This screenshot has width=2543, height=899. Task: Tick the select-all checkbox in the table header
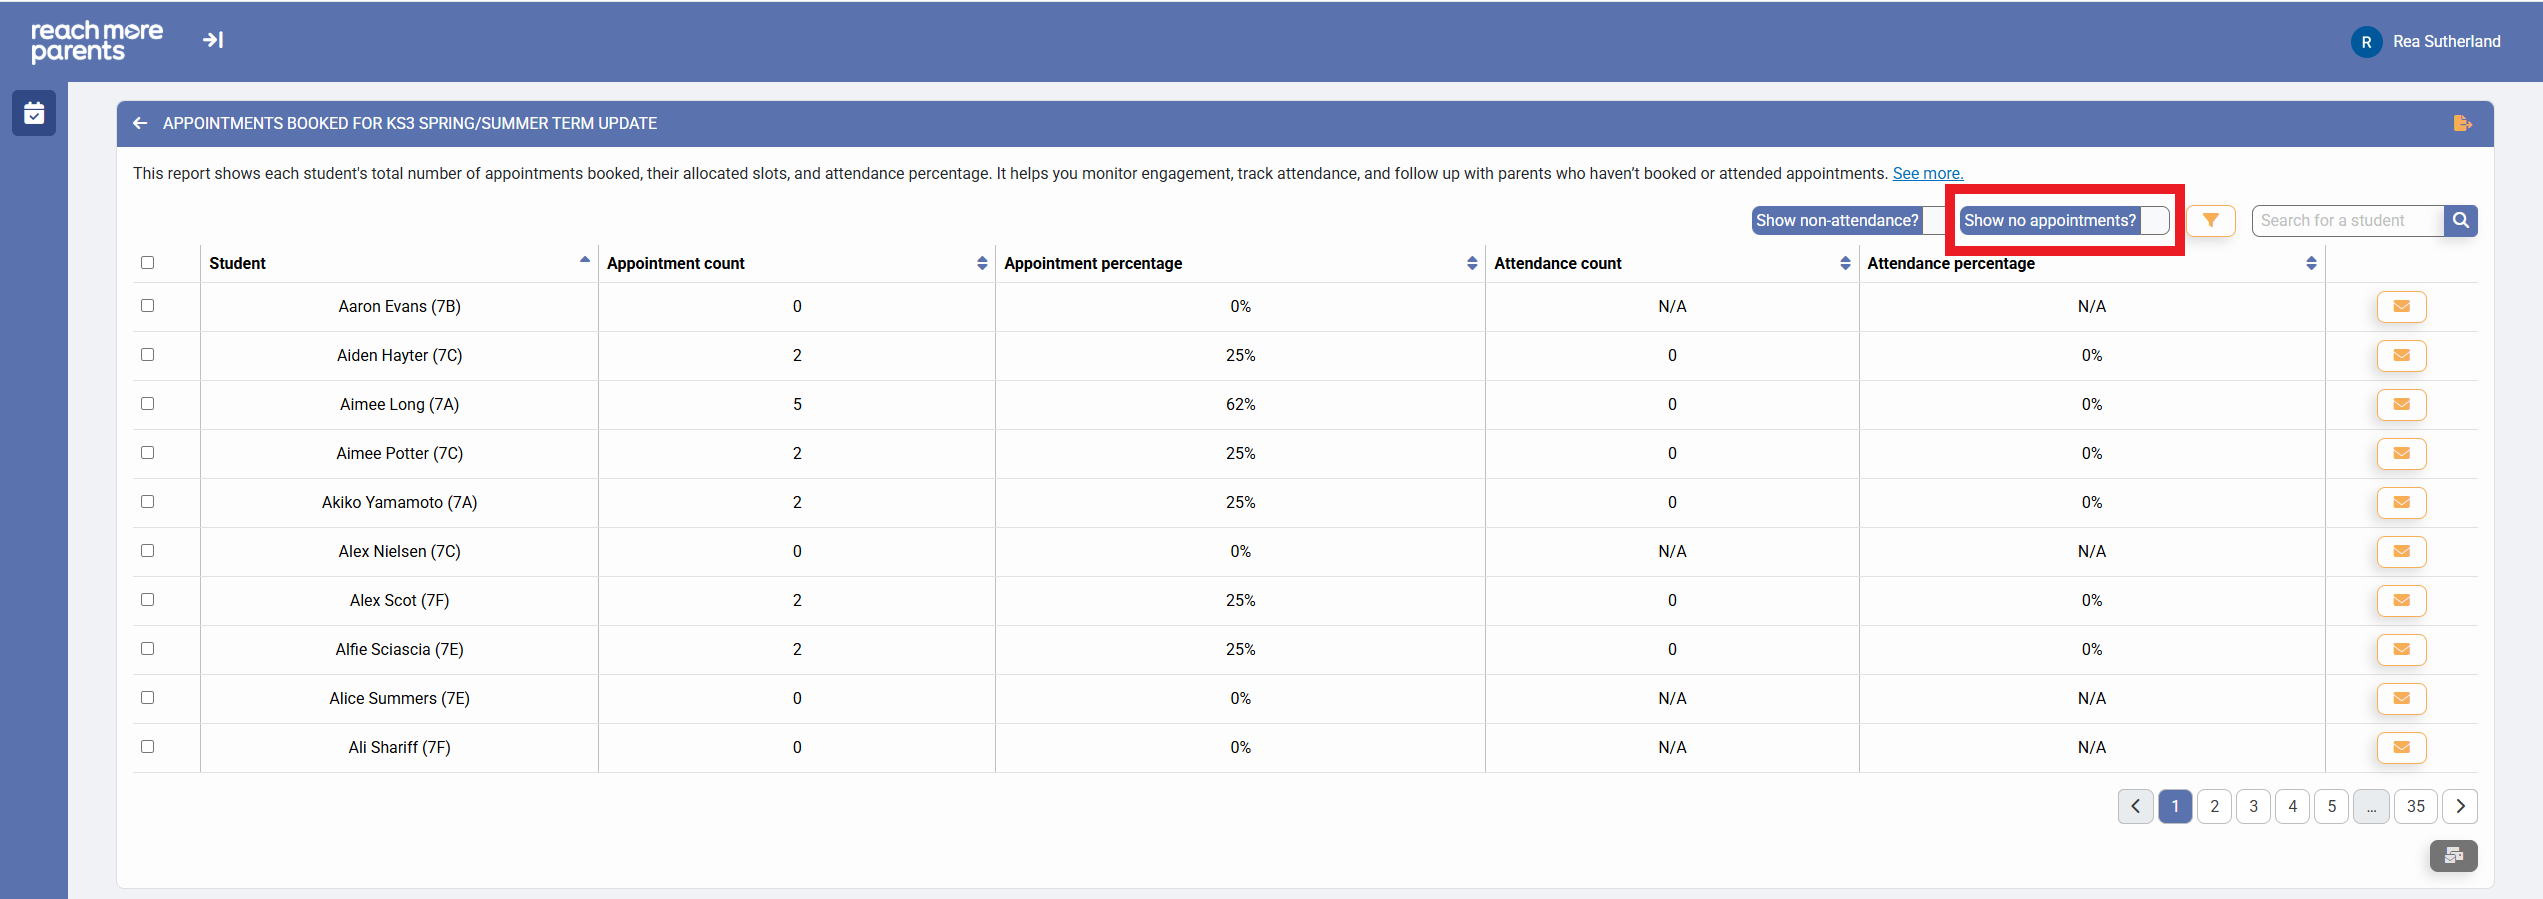148,263
